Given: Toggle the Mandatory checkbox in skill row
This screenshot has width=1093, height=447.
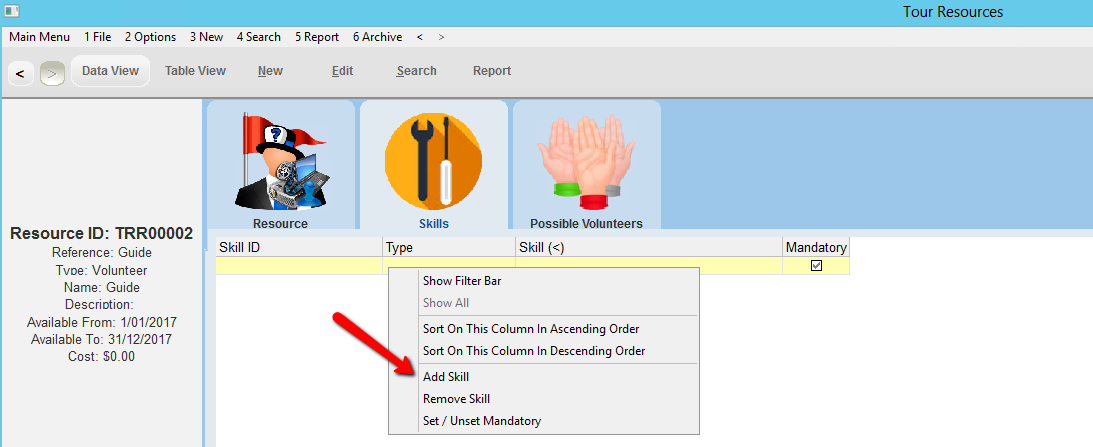Looking at the screenshot, I should coord(816,266).
